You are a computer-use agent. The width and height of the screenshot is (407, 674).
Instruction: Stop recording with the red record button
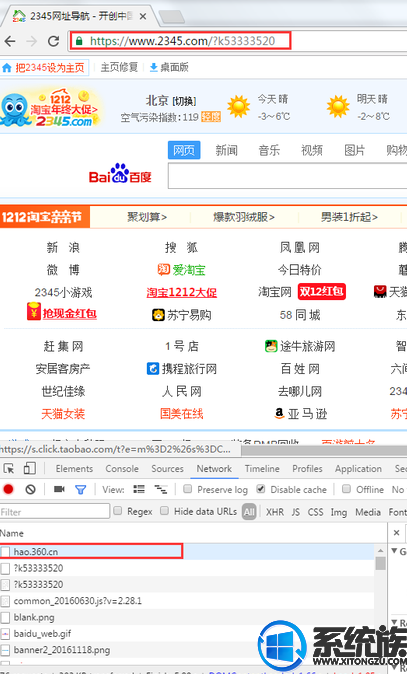pos(8,489)
